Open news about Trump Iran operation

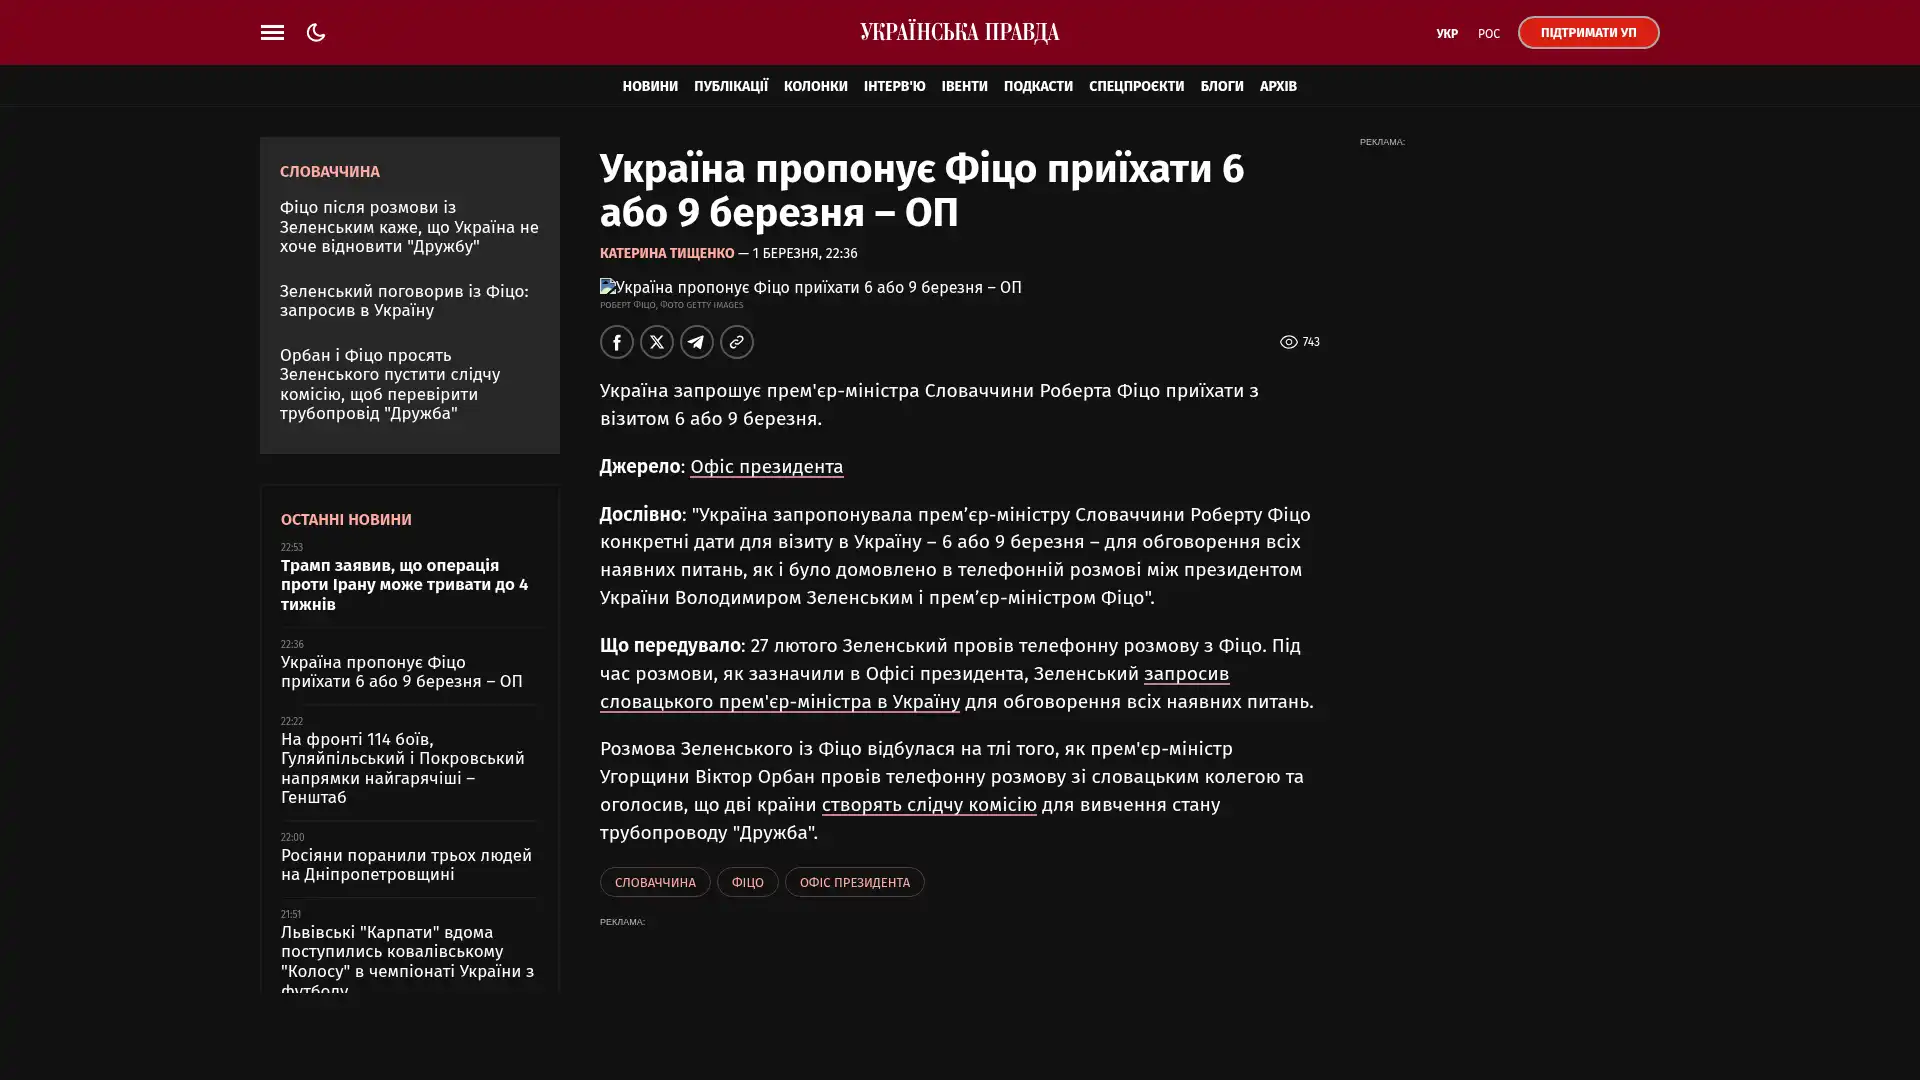(x=404, y=585)
